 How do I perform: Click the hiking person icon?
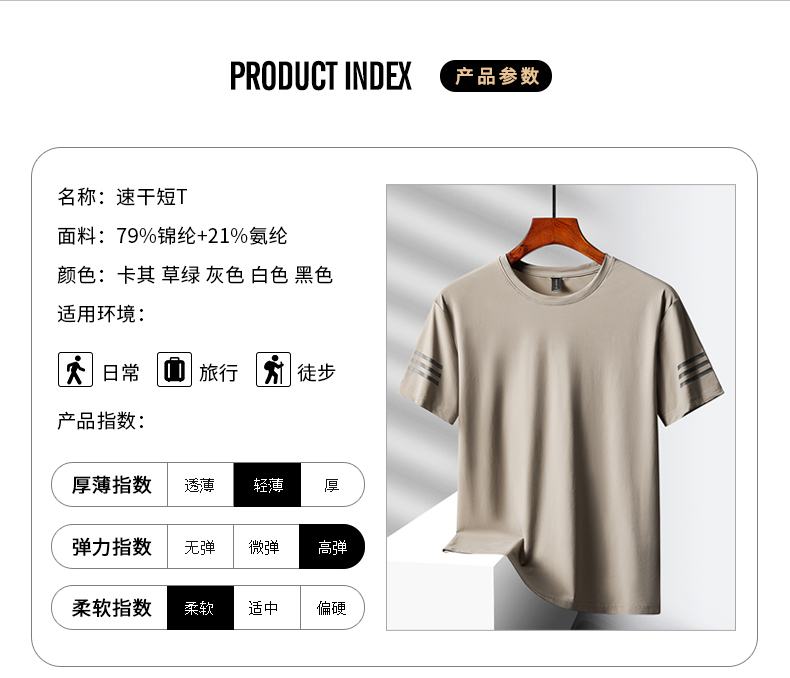point(273,370)
